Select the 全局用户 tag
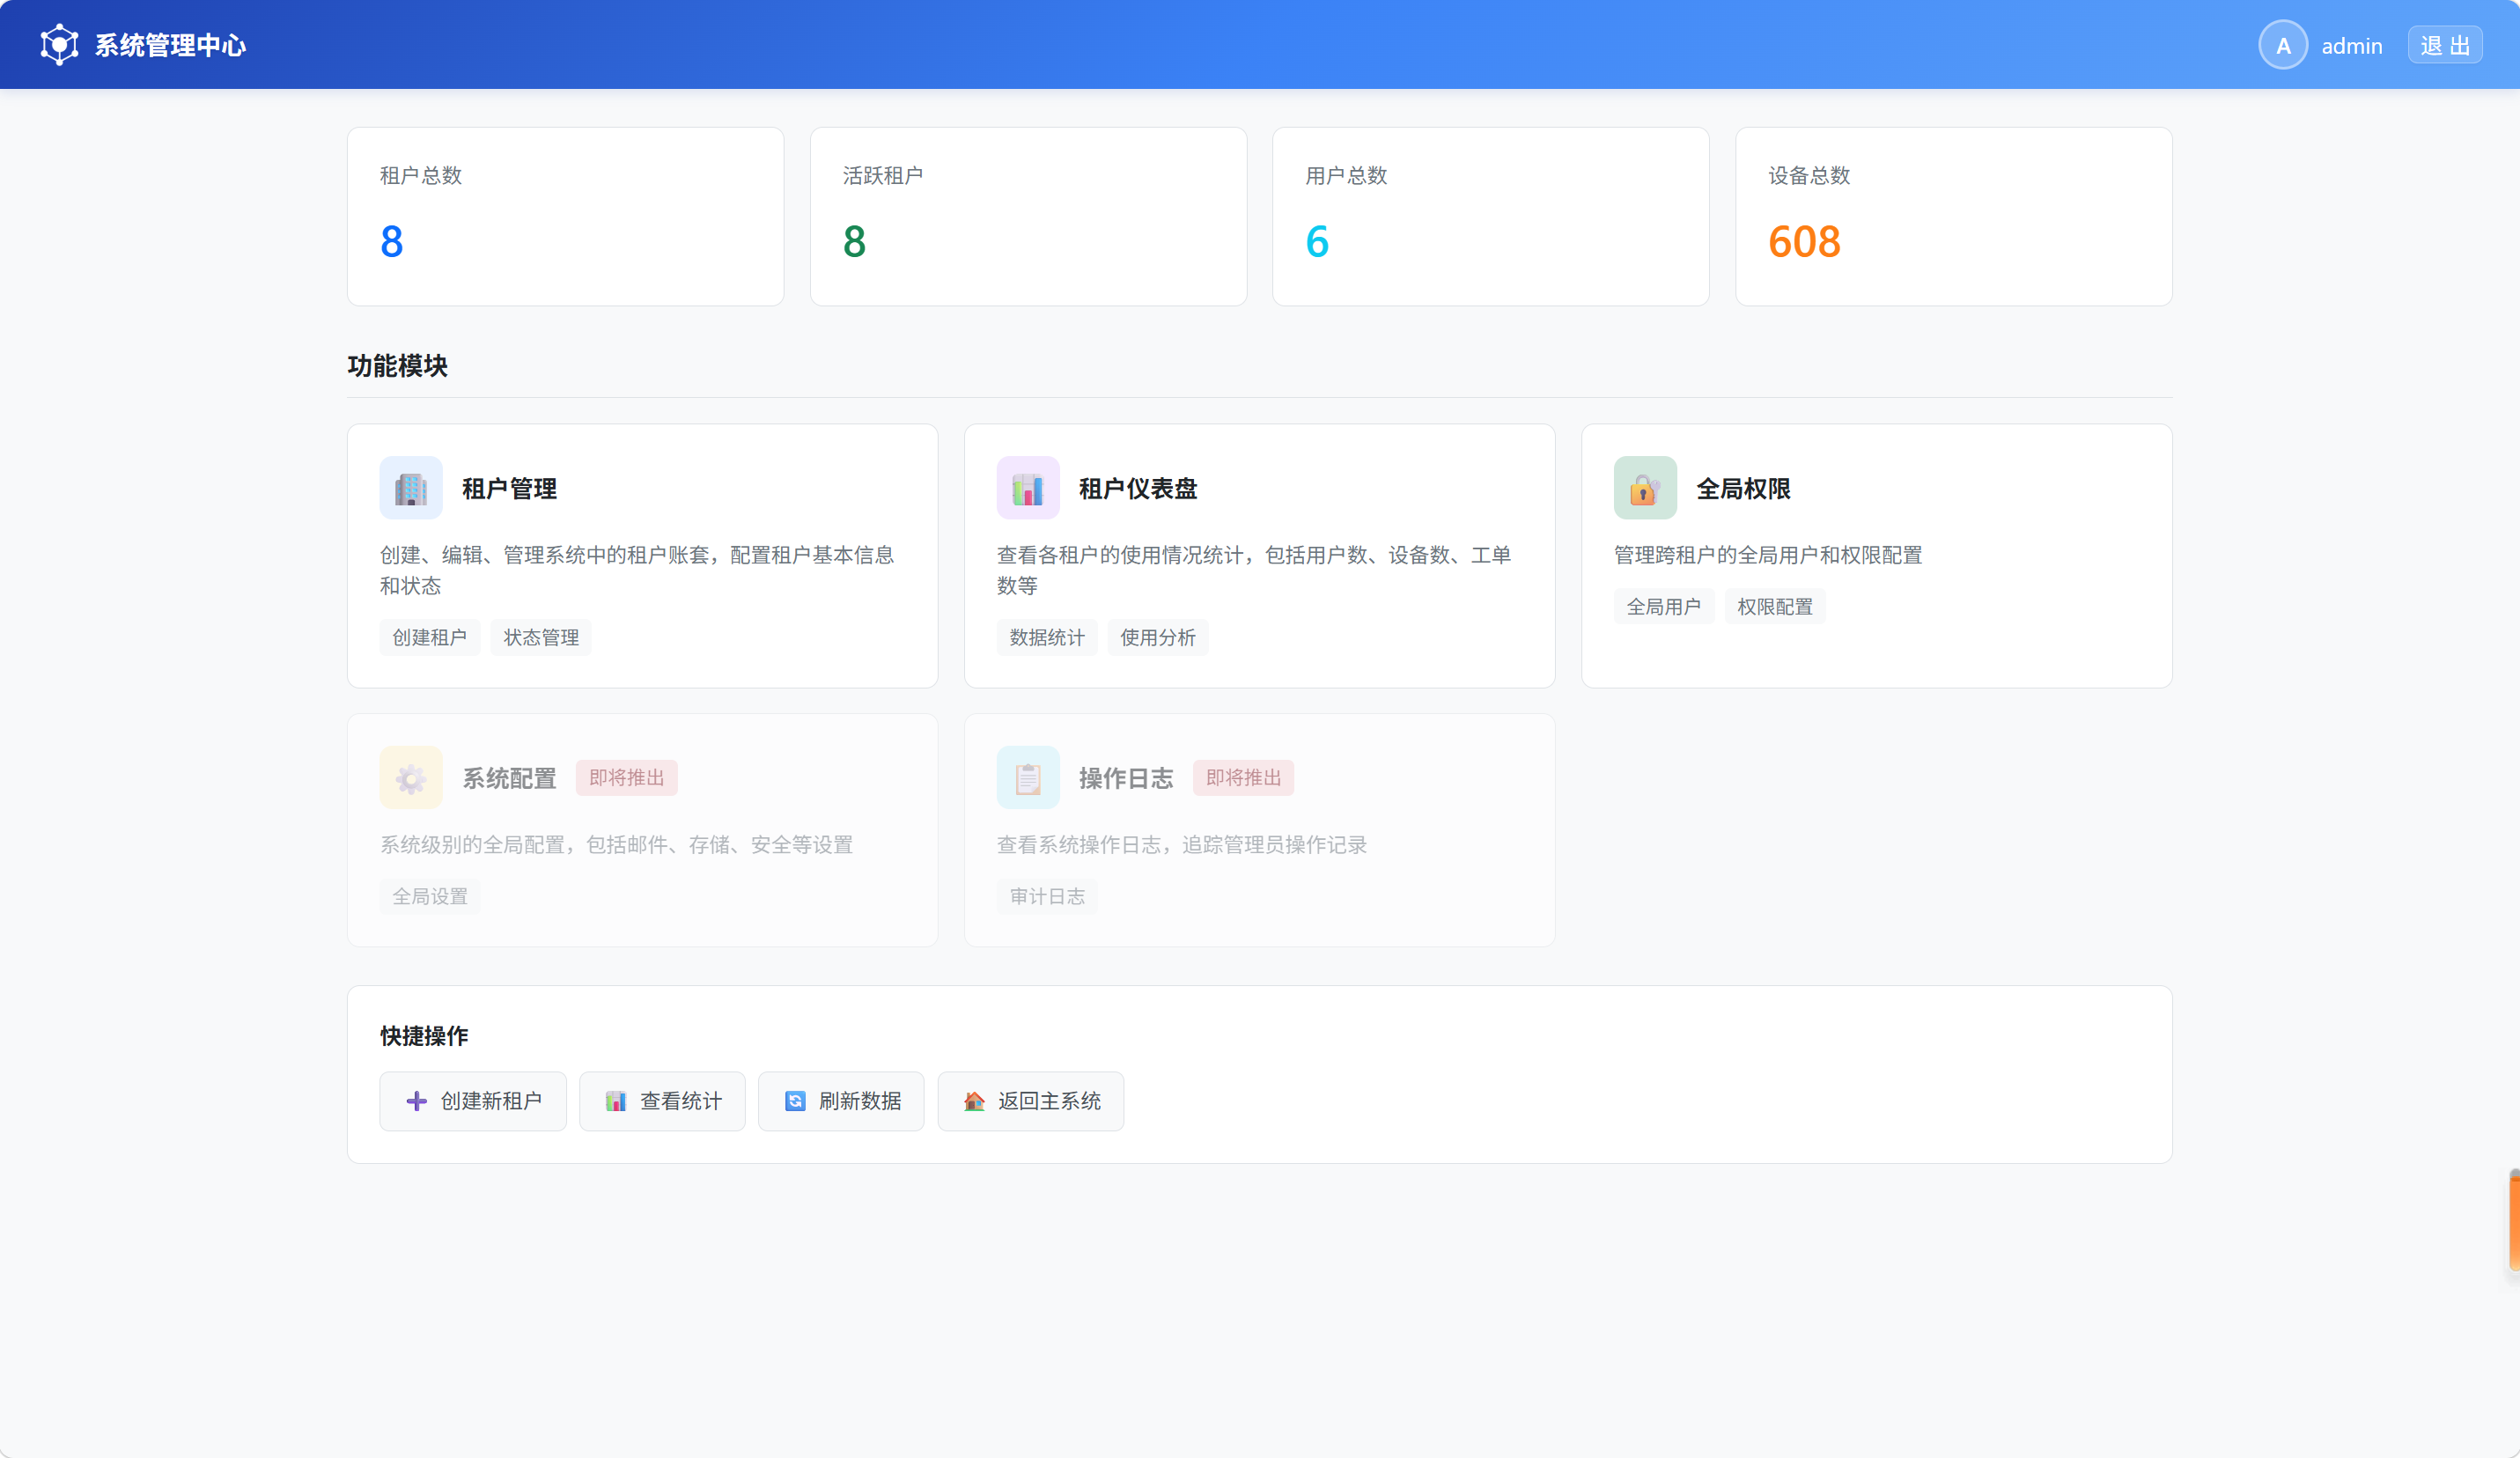 [x=1664, y=606]
